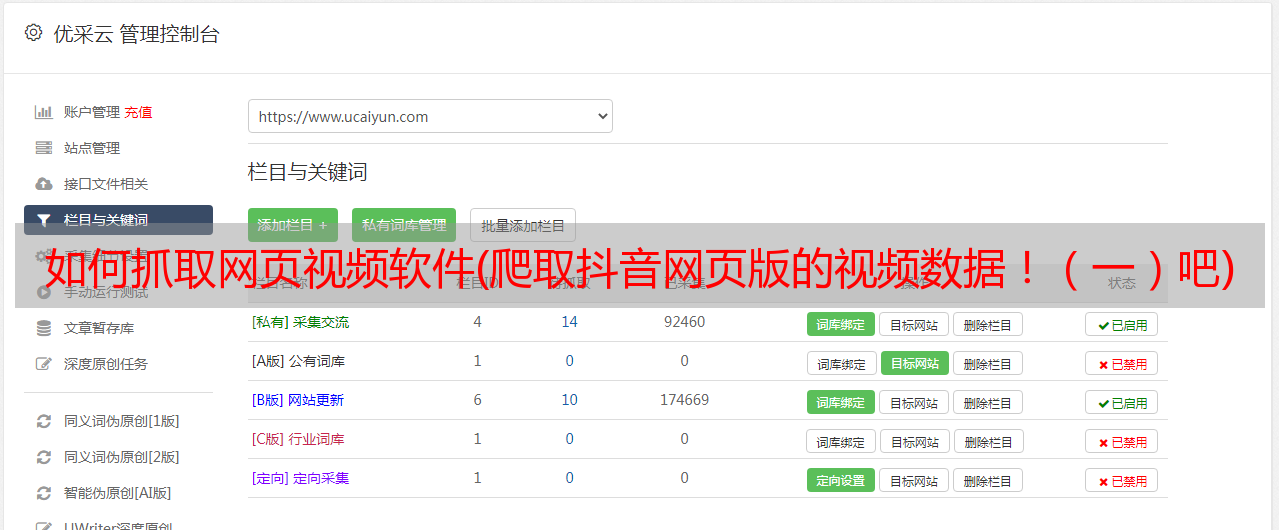Open the site URL dropdown https://www.ucaiyun.com
Screen dimensions: 1279x530
[x=430, y=116]
